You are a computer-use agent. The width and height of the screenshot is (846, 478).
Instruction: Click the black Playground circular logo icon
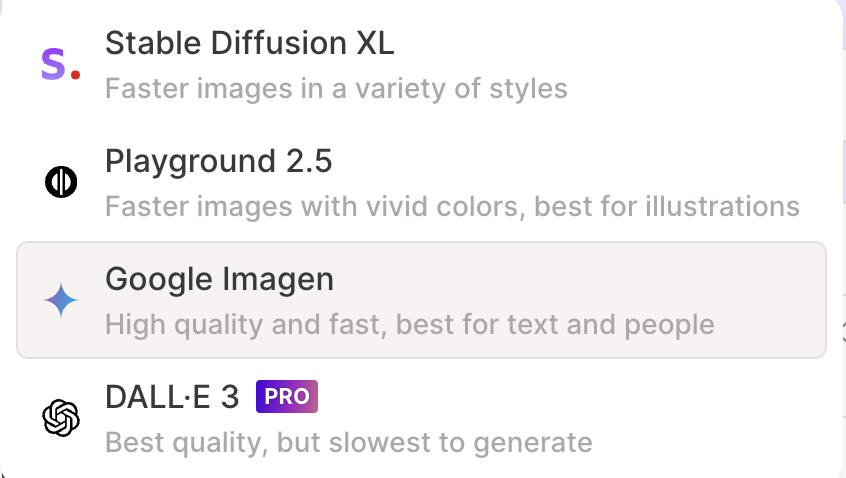(61, 182)
